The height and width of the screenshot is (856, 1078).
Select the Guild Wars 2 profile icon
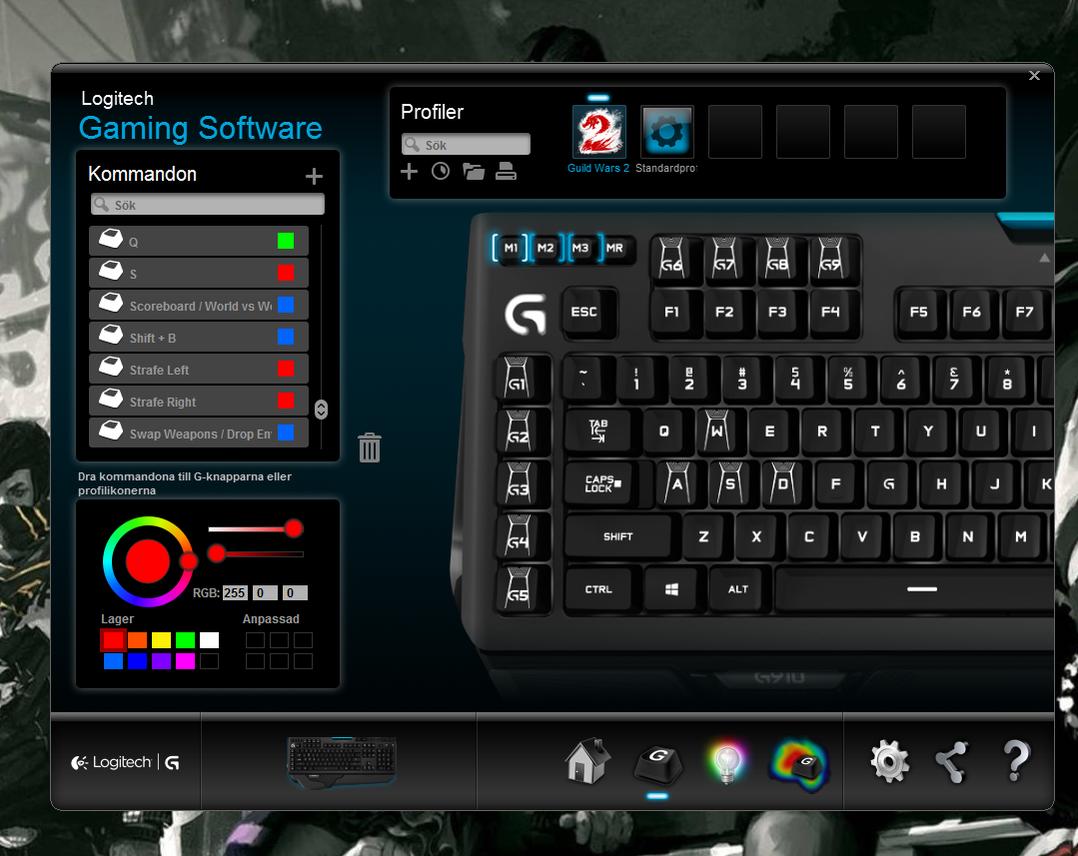(x=599, y=131)
